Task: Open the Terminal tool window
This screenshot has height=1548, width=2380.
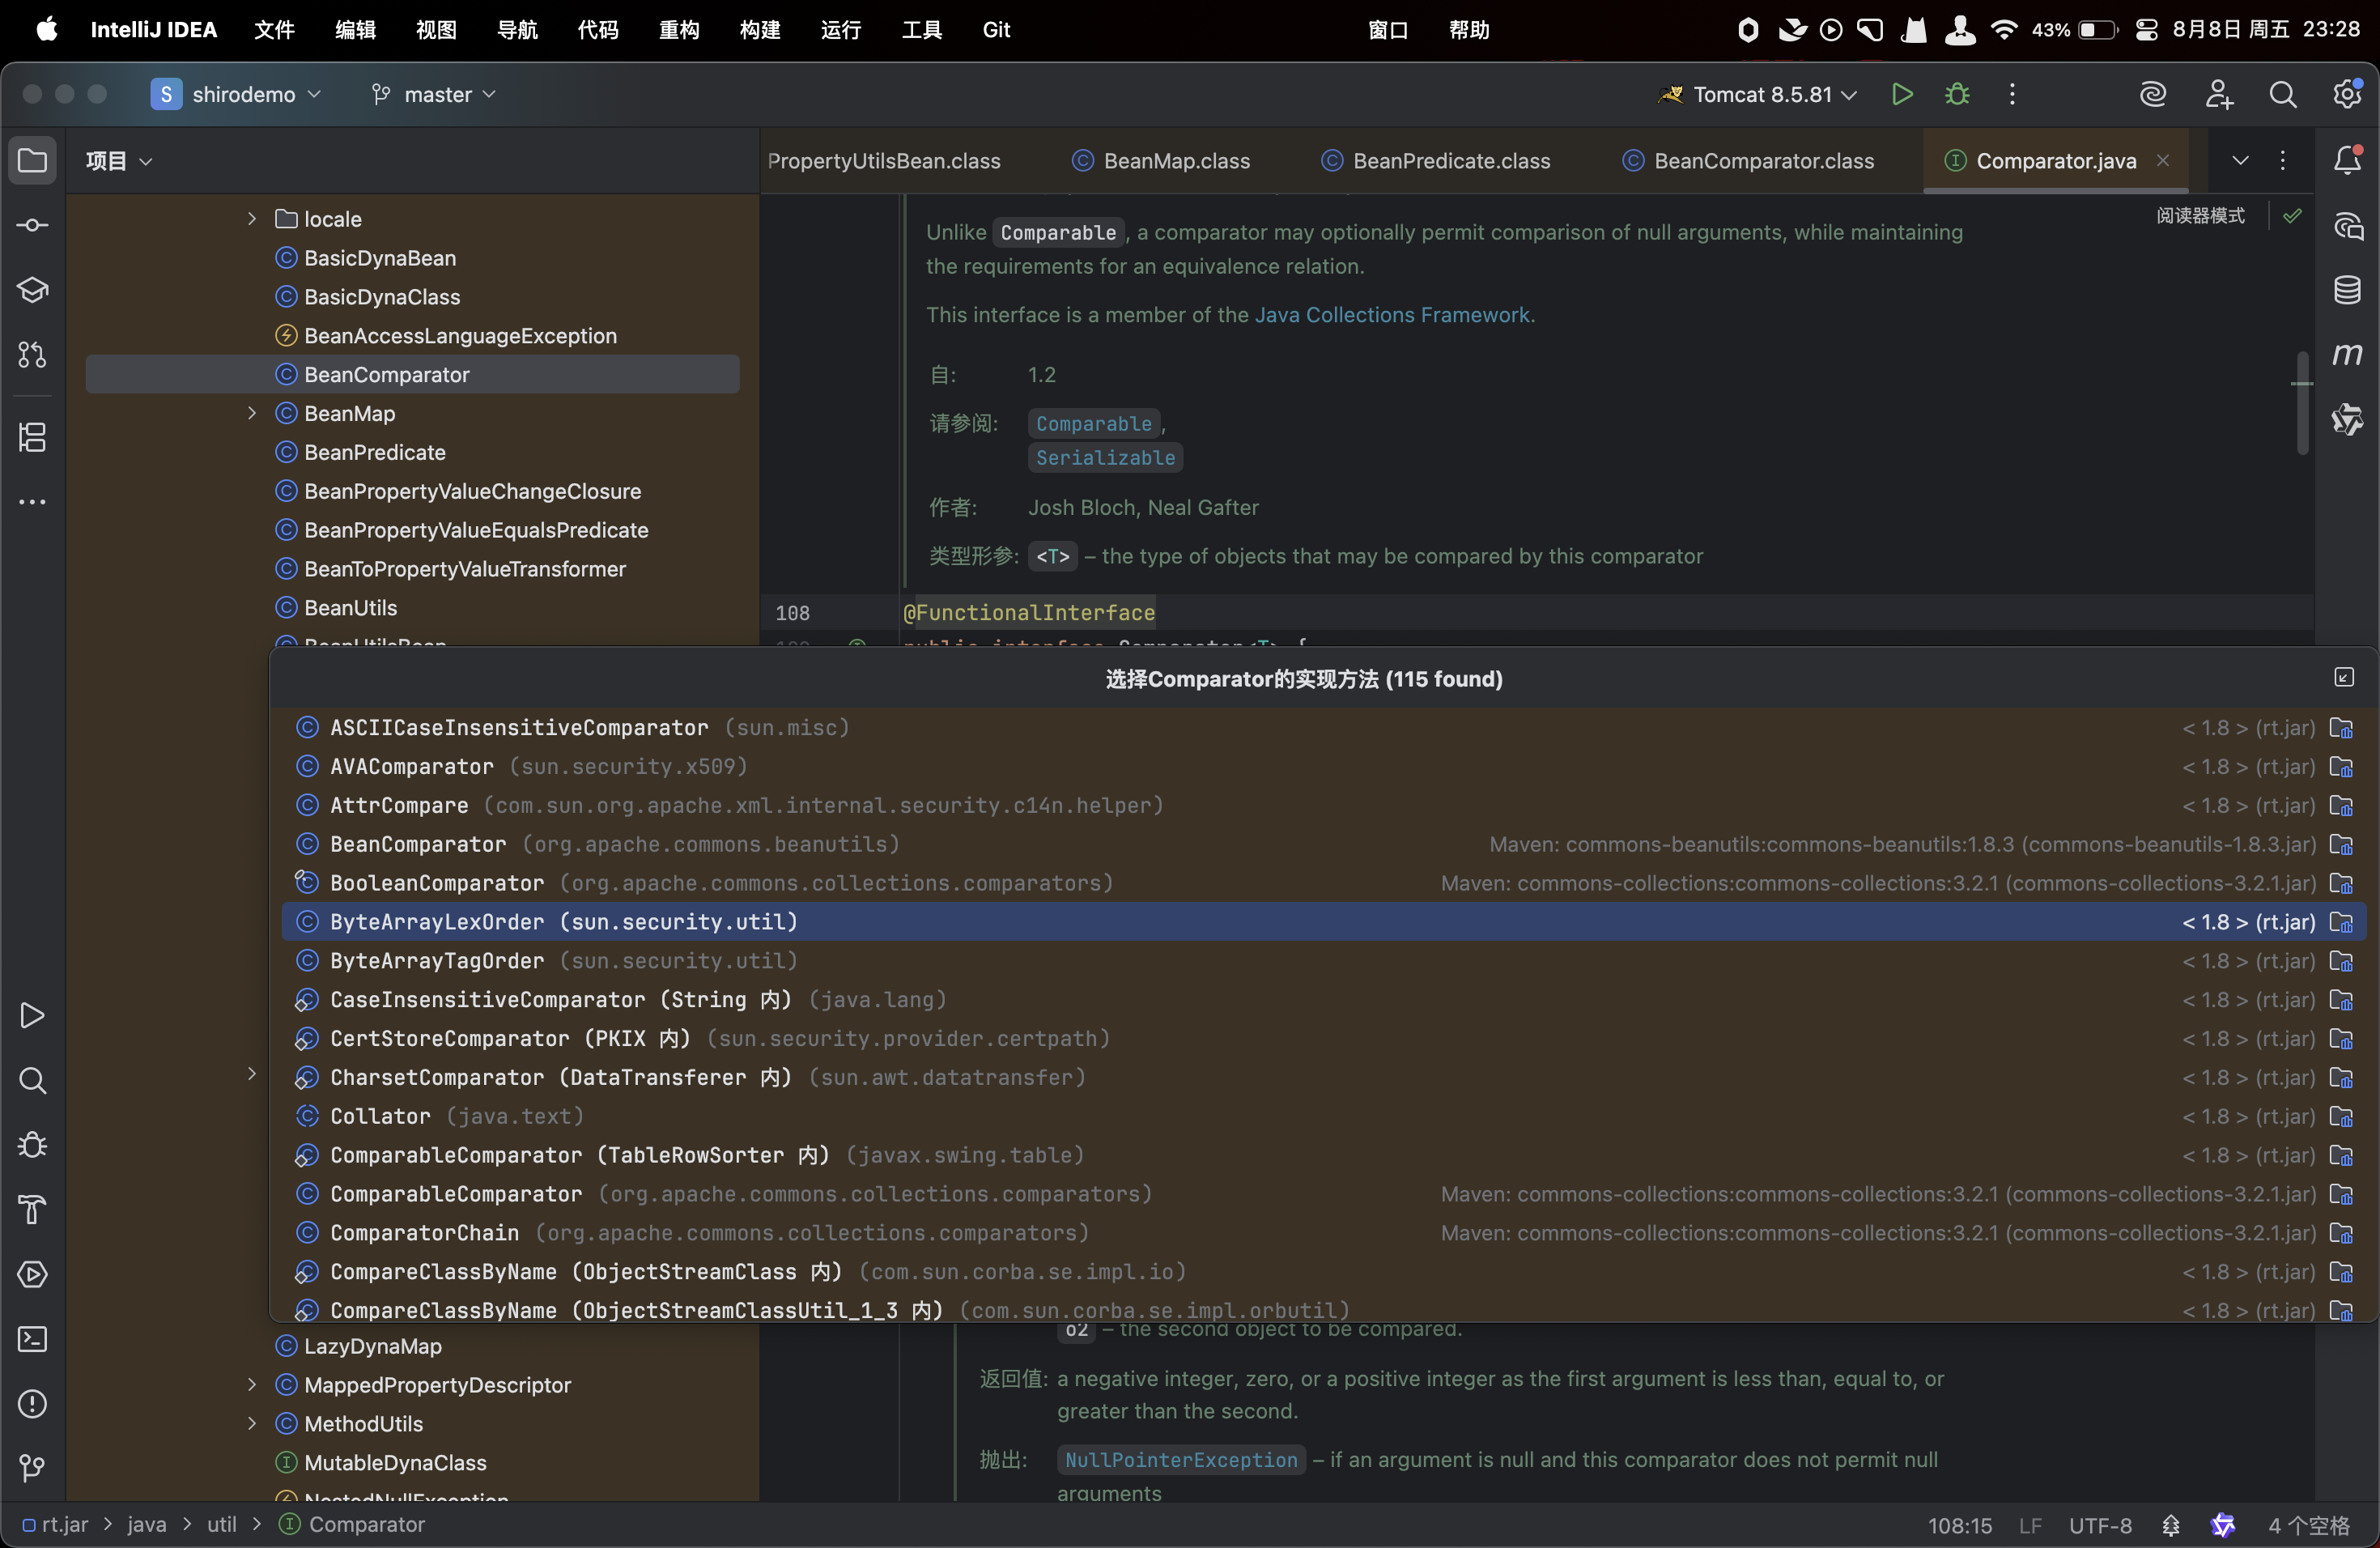Action: (x=32, y=1339)
